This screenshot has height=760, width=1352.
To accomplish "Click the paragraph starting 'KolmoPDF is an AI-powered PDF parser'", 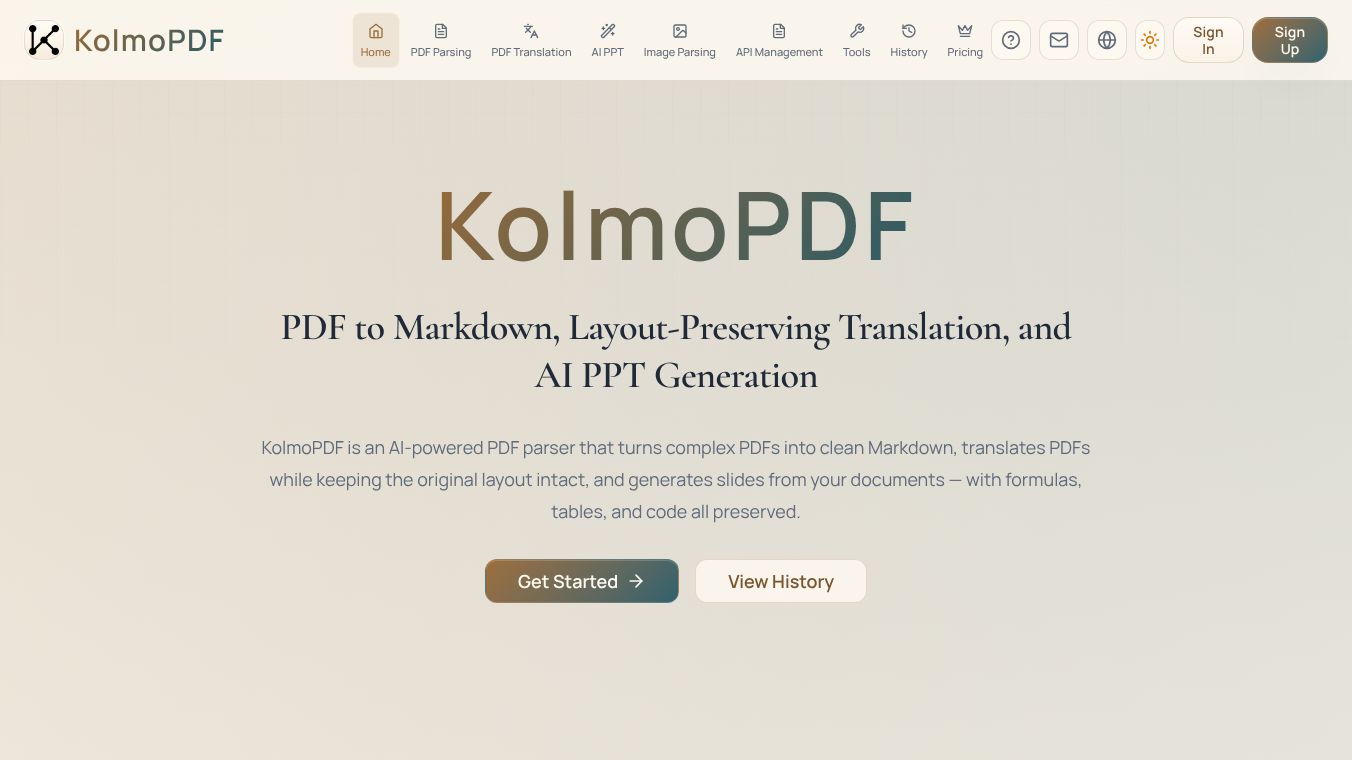I will point(676,480).
